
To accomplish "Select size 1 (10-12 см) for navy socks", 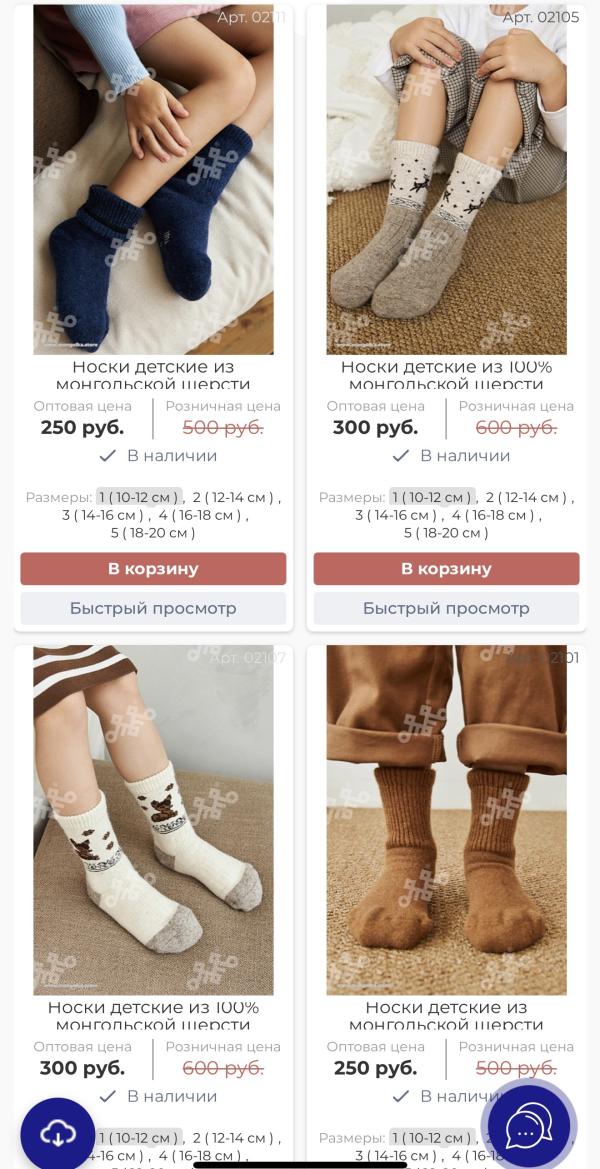I will click(x=139, y=497).
